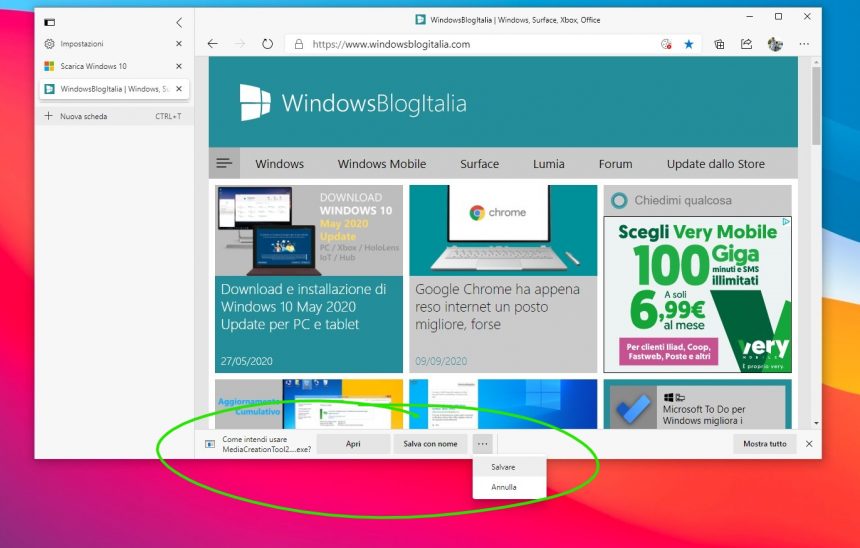This screenshot has height=548, width=860.
Task: Open the Windows site menu item
Action: (279, 163)
